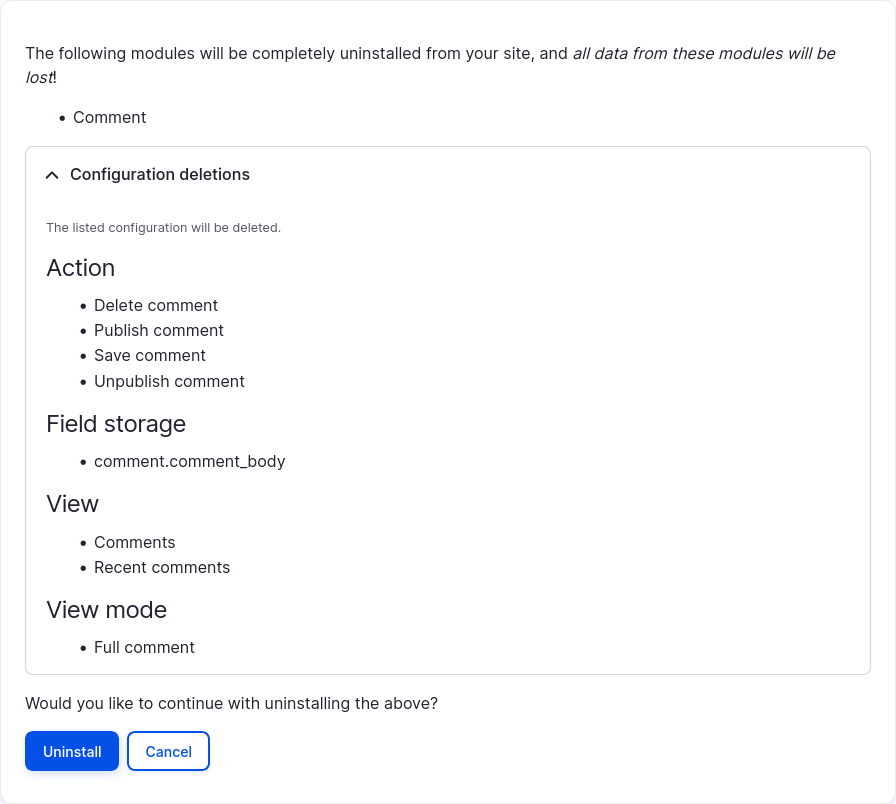Select the Publish comment action
The height and width of the screenshot is (804, 896).
click(x=159, y=330)
